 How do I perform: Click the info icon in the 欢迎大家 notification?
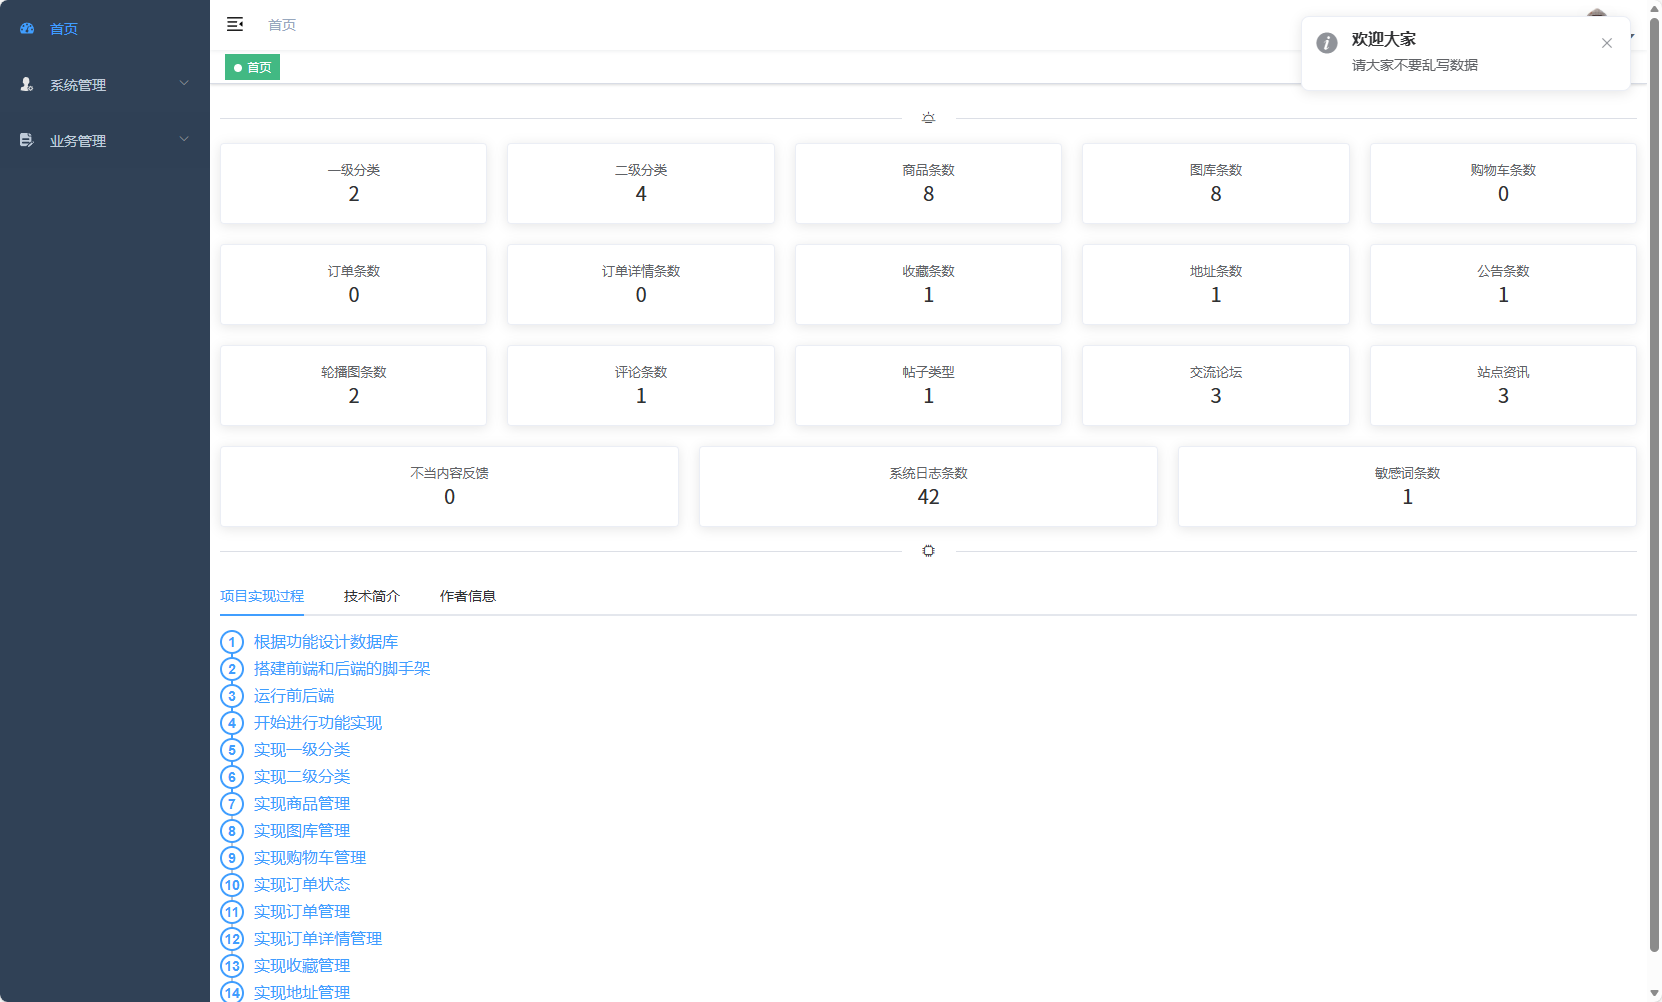(1327, 43)
